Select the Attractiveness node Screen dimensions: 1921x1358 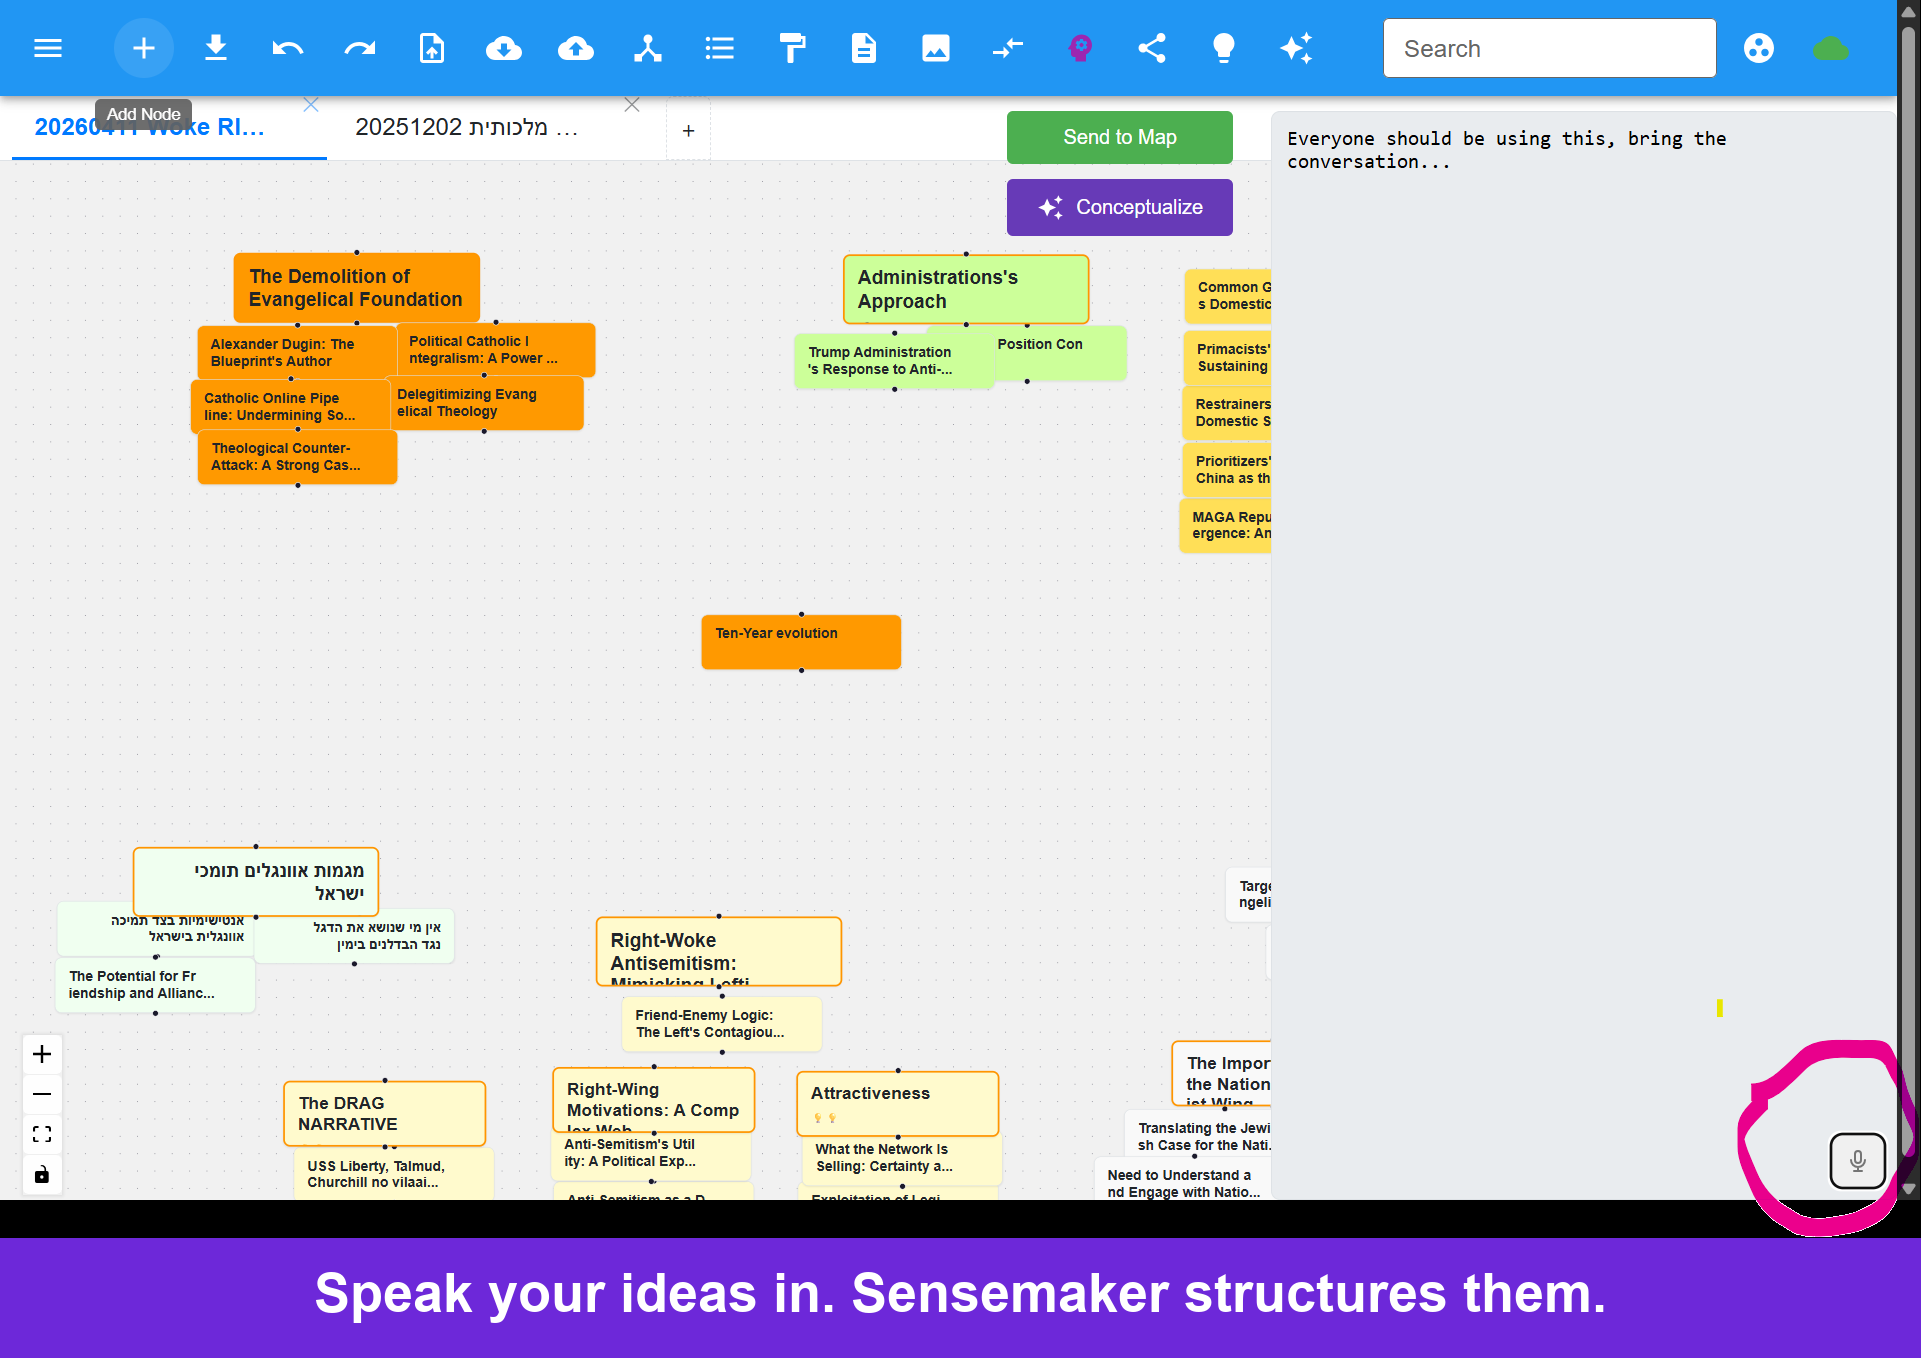pyautogui.click(x=898, y=1104)
